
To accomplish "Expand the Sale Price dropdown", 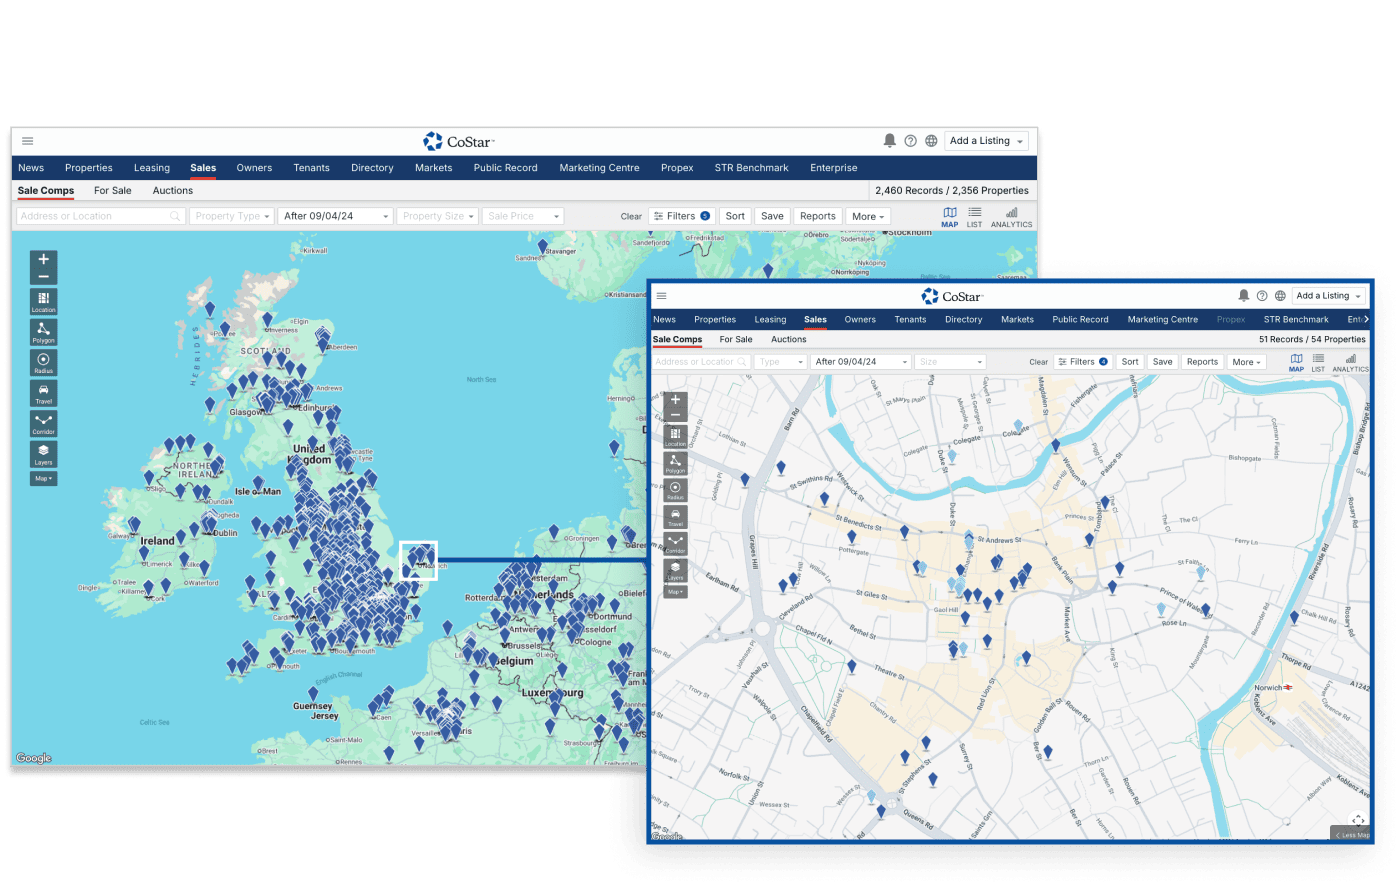I will [523, 216].
